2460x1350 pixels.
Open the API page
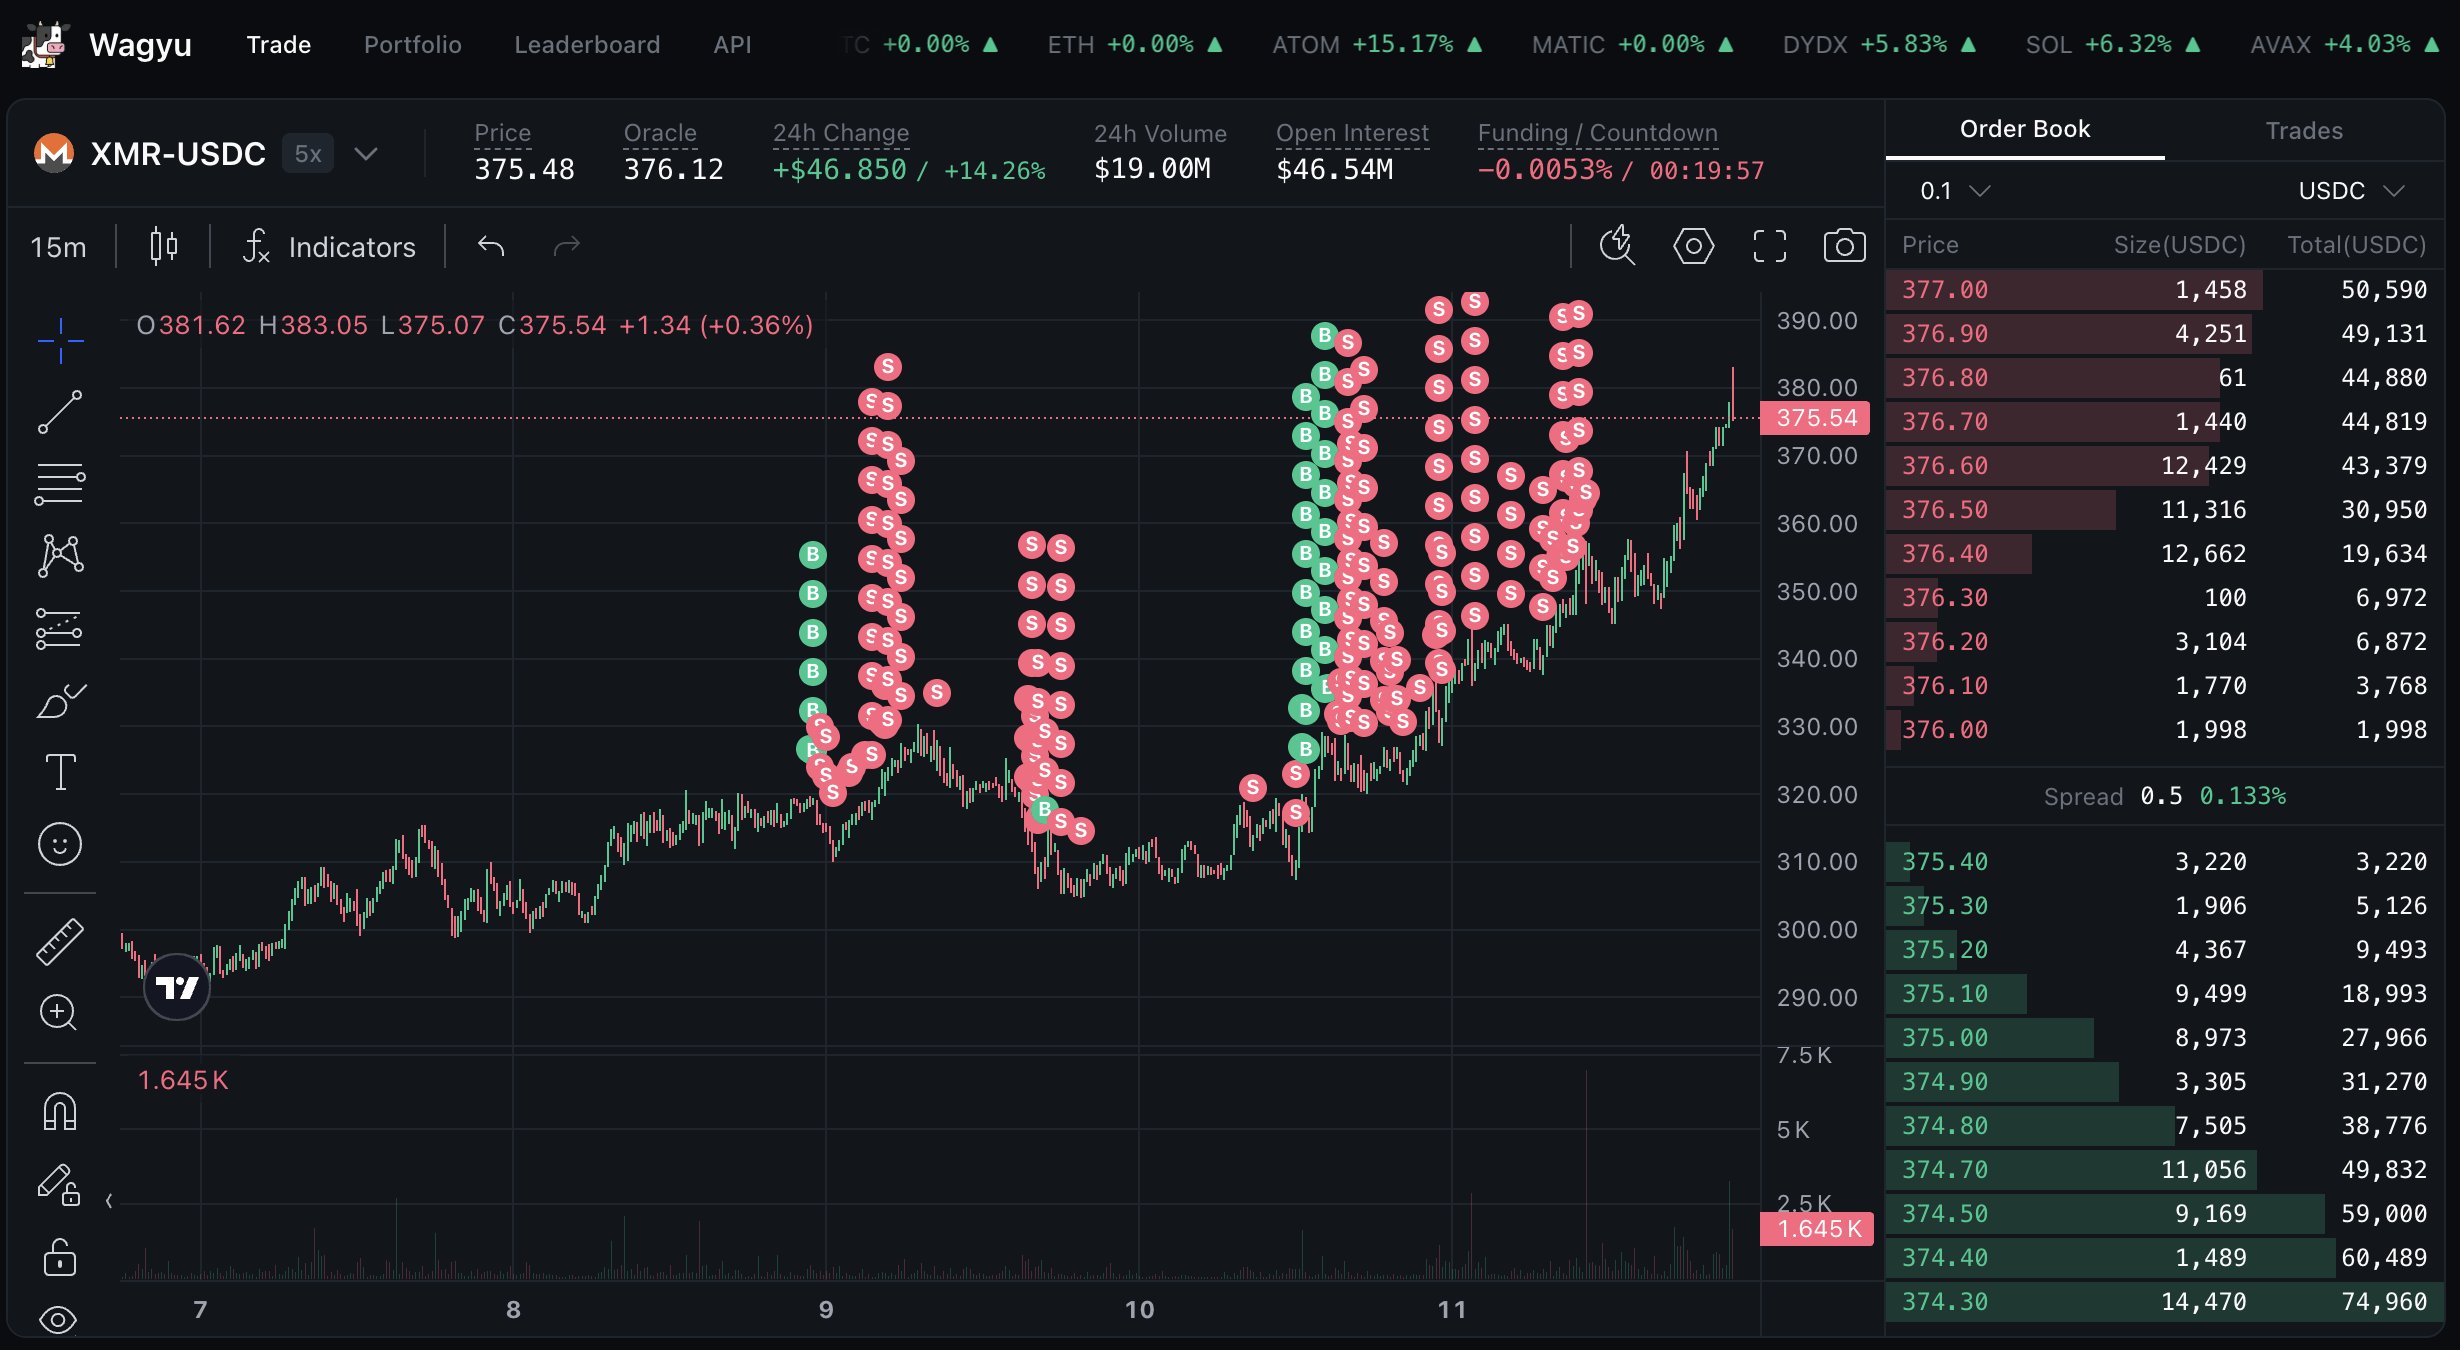732,45
